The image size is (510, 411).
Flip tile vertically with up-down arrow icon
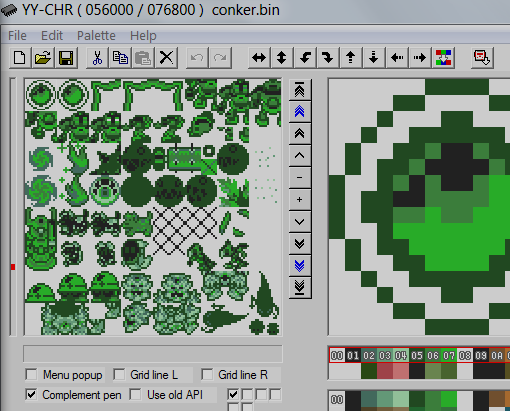(x=282, y=58)
